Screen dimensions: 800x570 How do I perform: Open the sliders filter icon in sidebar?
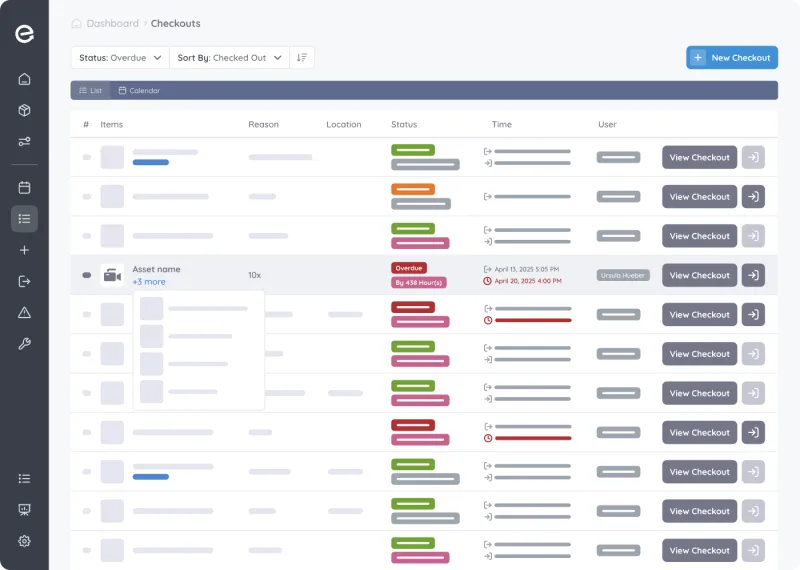pos(24,141)
